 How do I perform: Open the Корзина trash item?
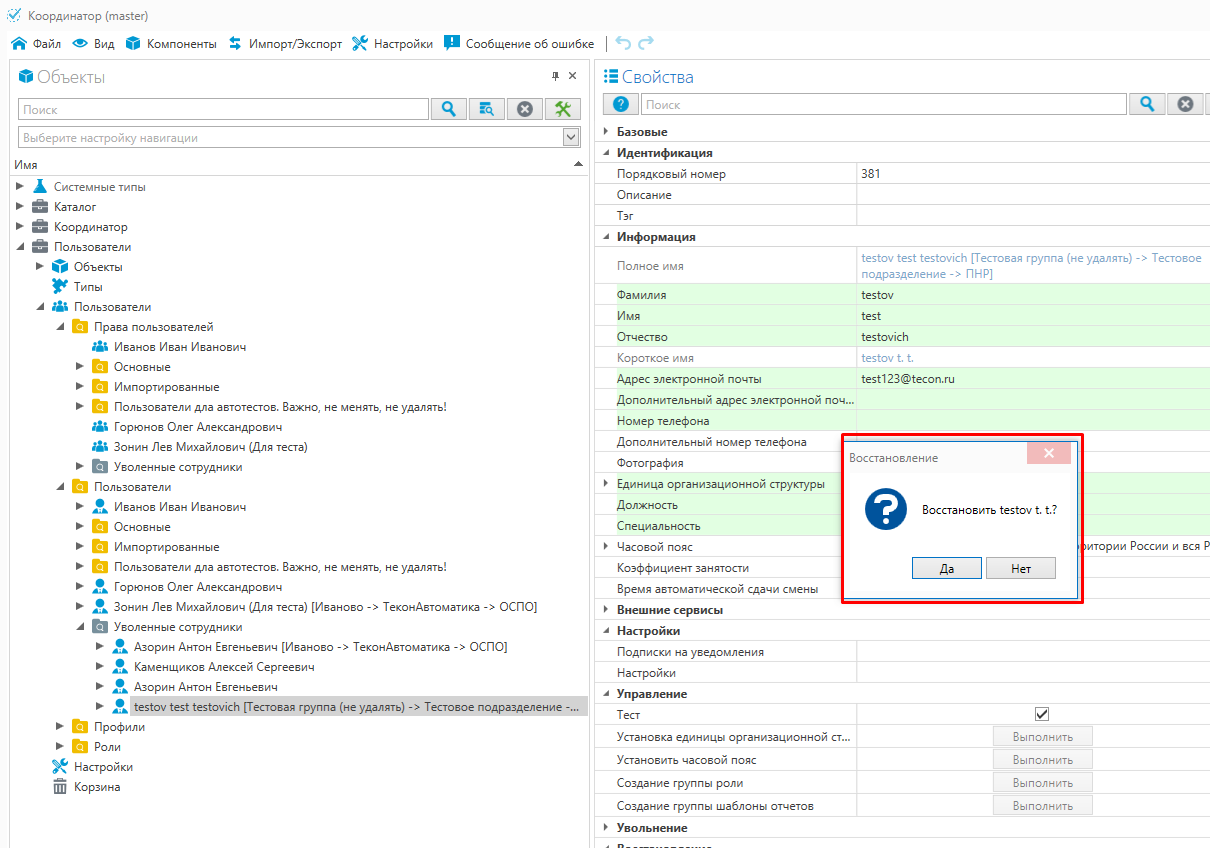[x=97, y=787]
